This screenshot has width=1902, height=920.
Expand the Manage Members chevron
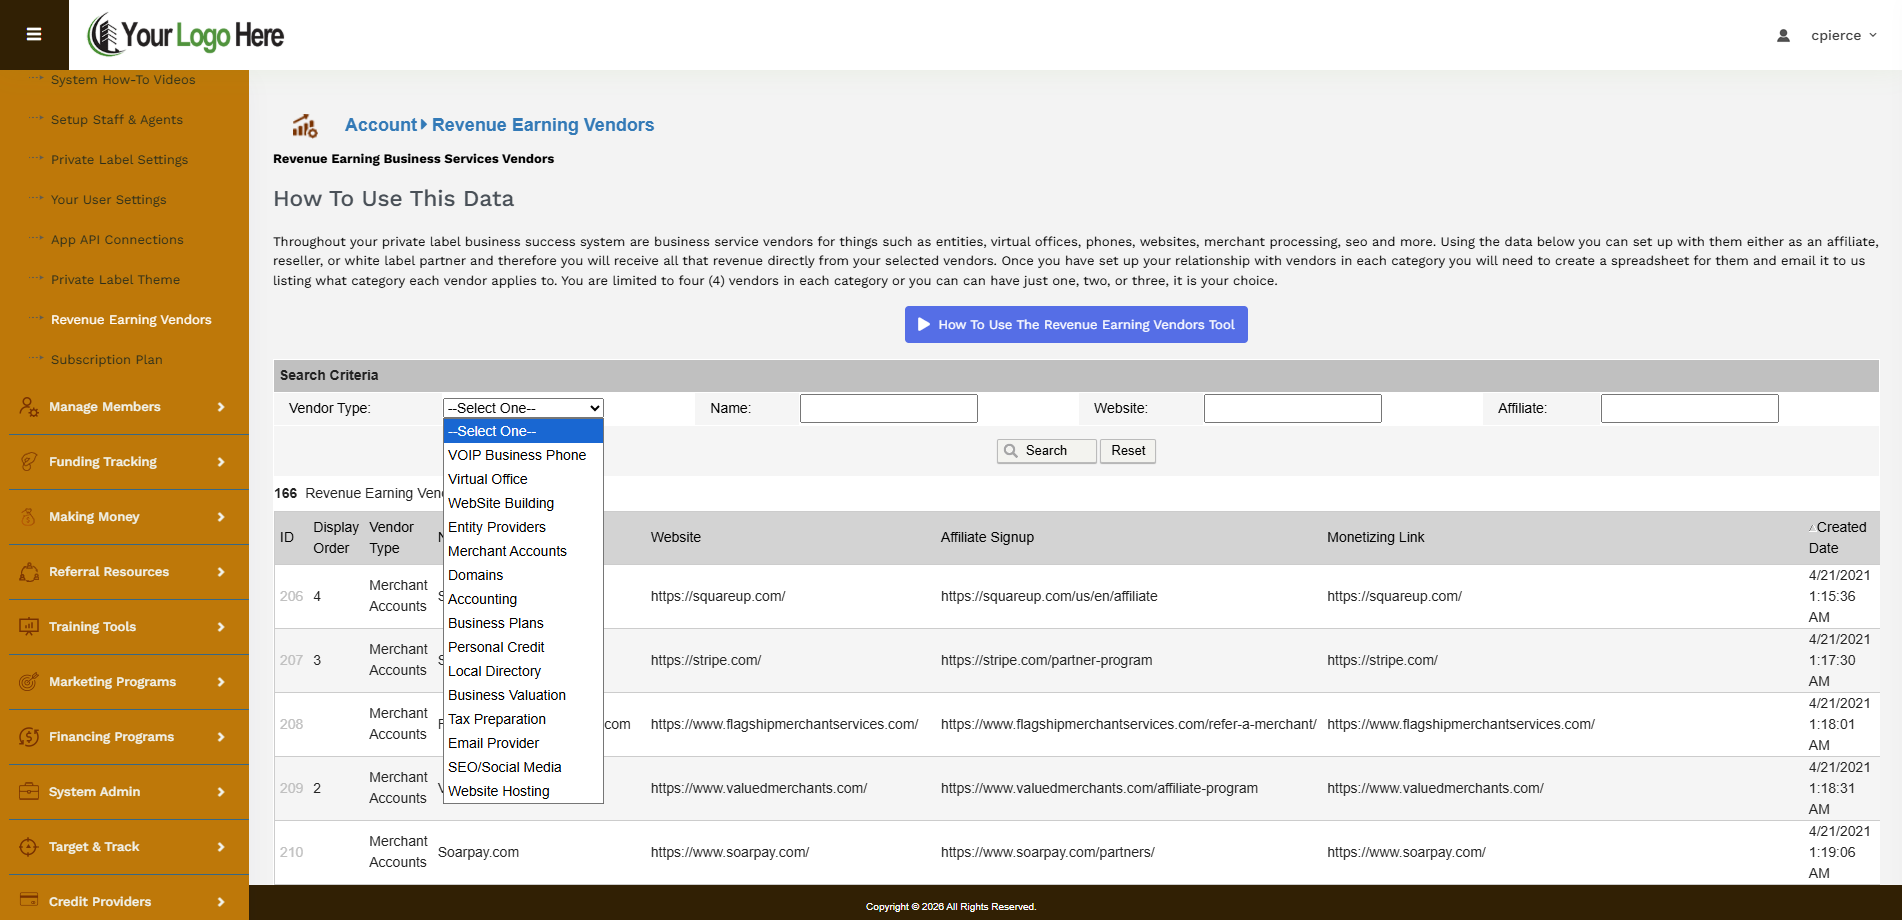point(221,407)
